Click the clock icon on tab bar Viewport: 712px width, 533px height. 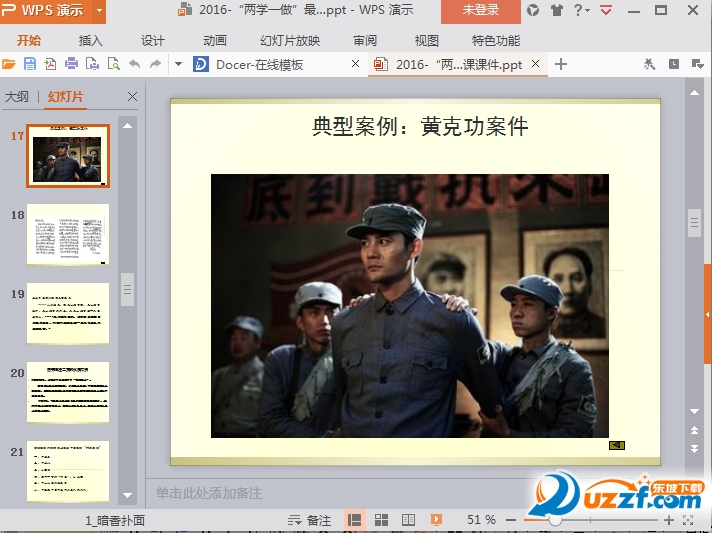coord(674,64)
